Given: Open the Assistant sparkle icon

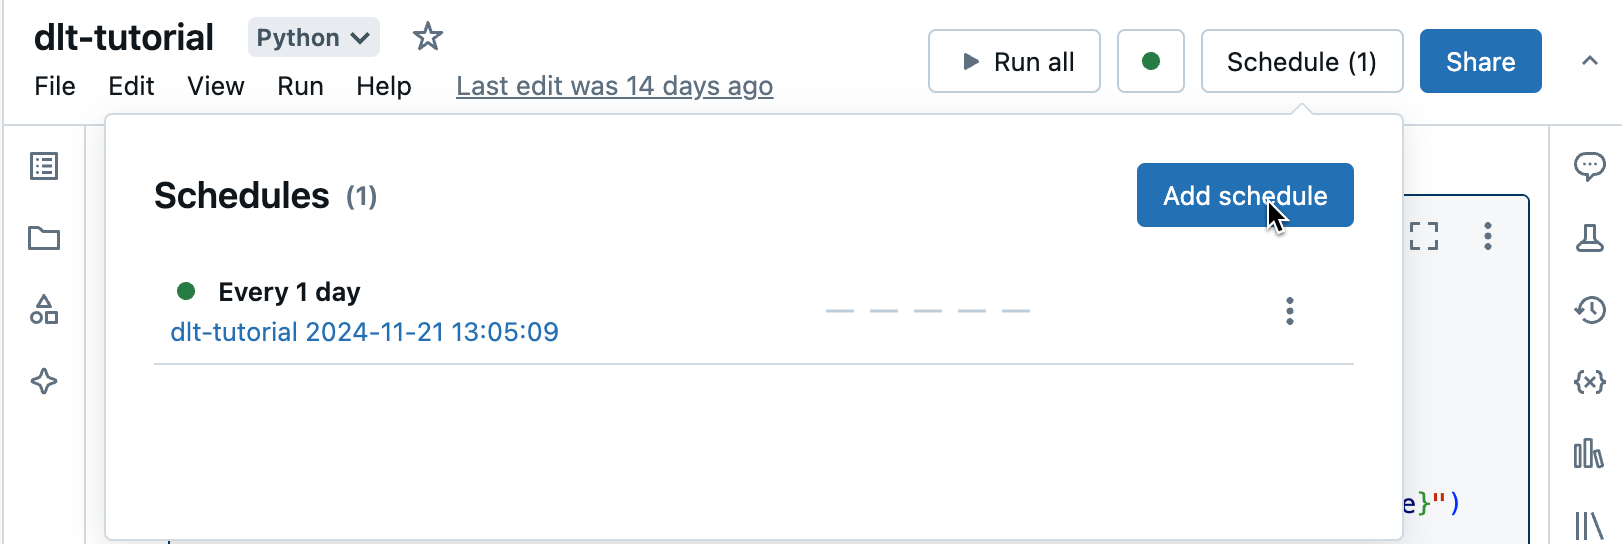Looking at the screenshot, I should [x=44, y=381].
